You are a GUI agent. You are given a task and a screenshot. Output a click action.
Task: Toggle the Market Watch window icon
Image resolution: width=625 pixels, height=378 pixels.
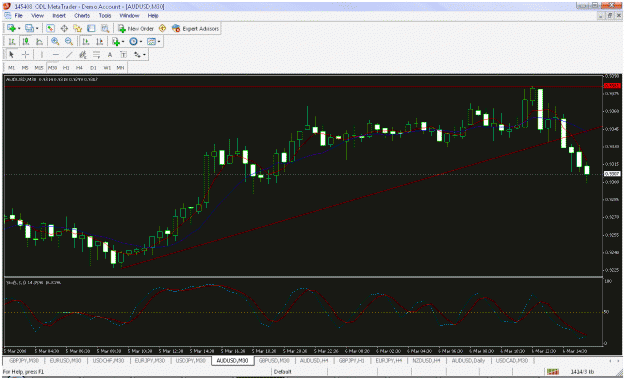50,28
